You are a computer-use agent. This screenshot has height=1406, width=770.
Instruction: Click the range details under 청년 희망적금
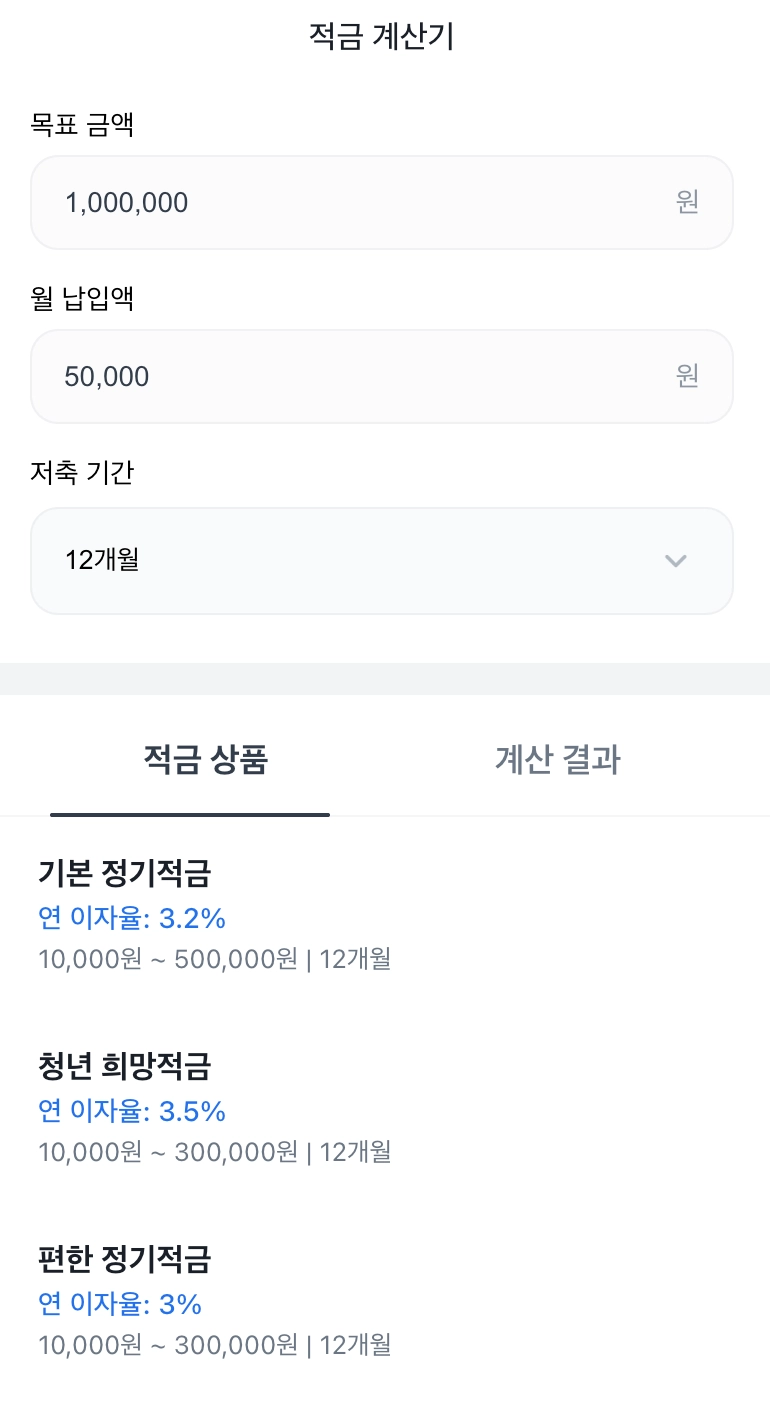214,1152
